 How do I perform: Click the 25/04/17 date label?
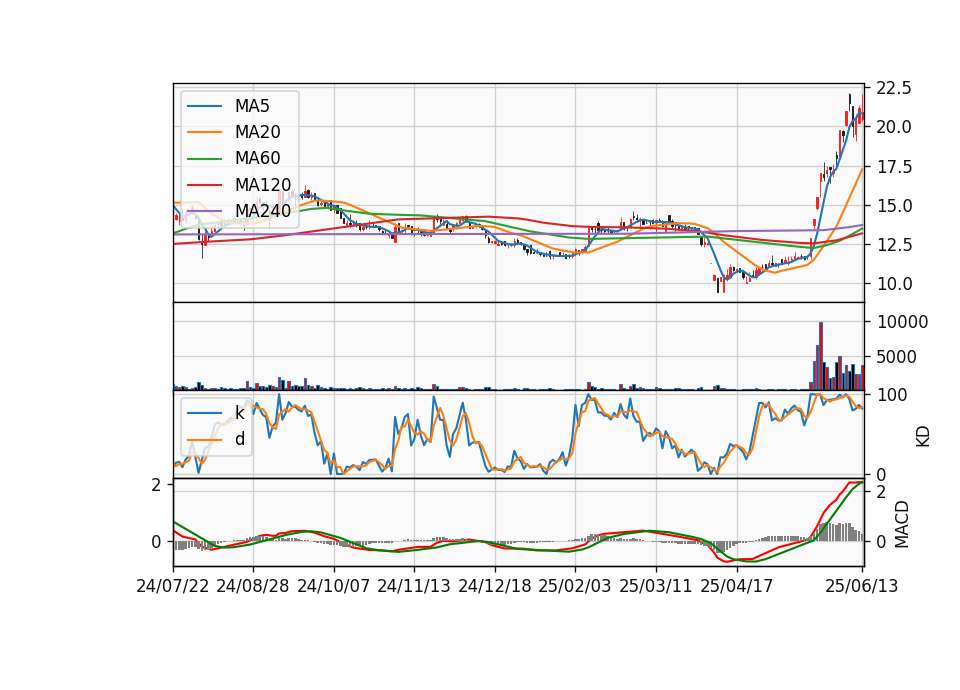click(737, 586)
